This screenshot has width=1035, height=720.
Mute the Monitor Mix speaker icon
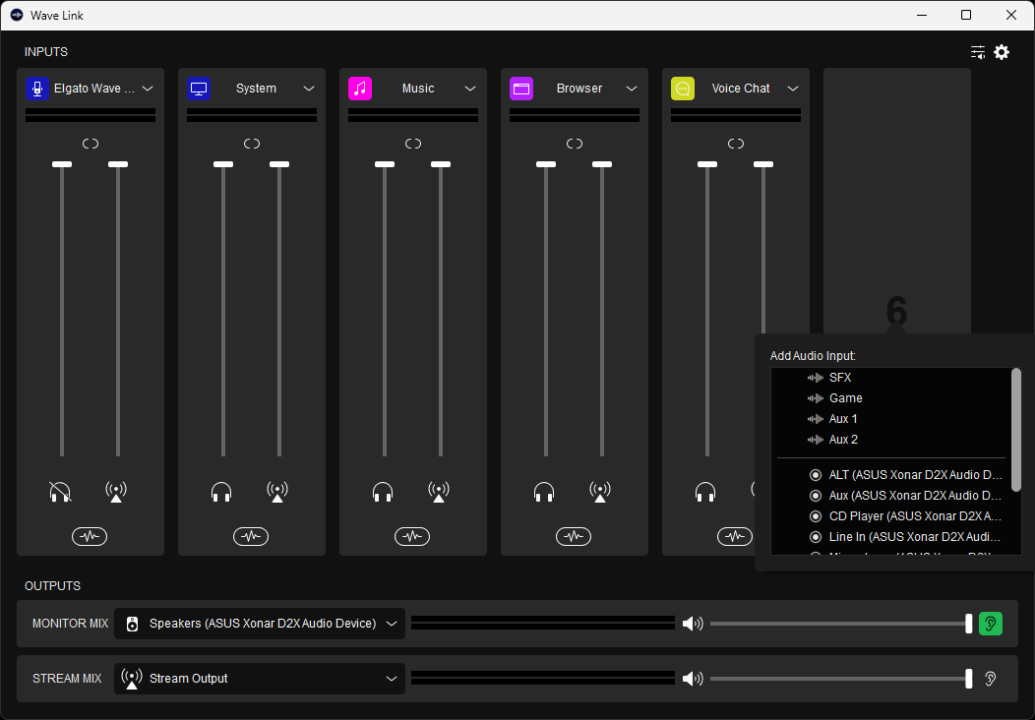pyautogui.click(x=692, y=624)
